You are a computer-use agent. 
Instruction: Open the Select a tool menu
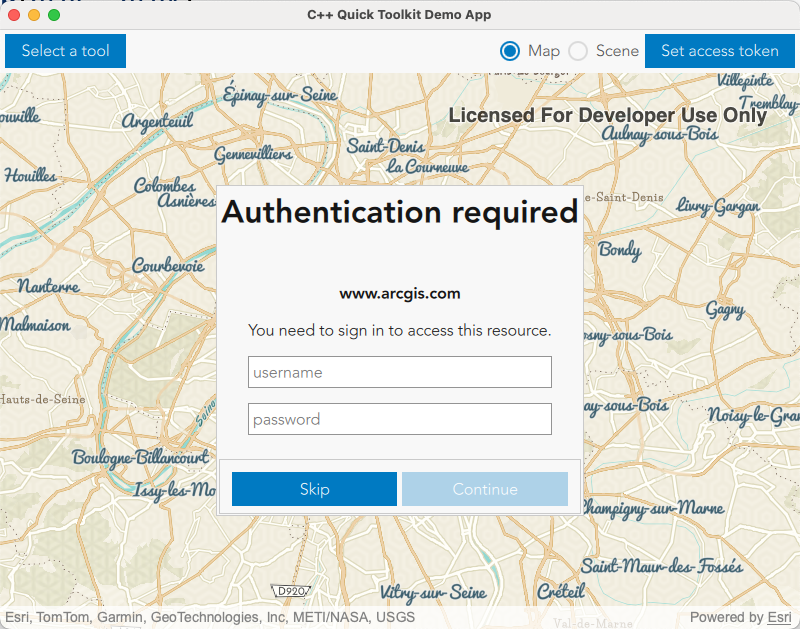tap(65, 50)
